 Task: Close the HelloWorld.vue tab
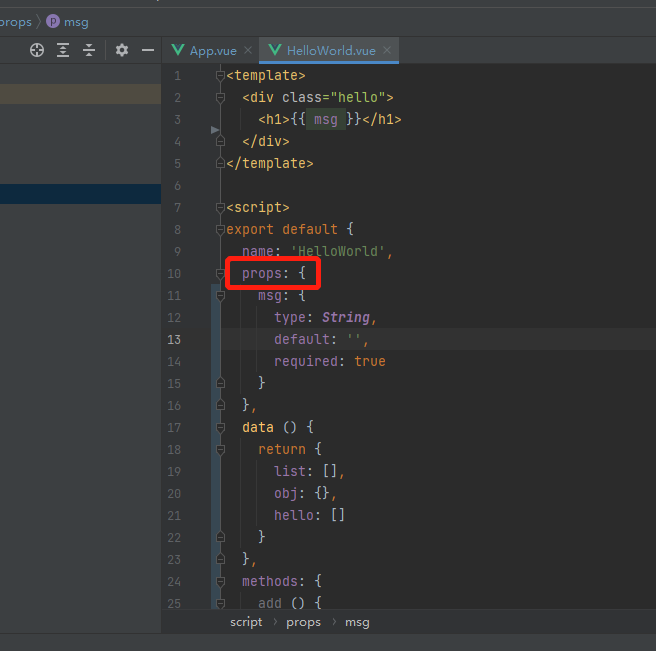[x=387, y=50]
